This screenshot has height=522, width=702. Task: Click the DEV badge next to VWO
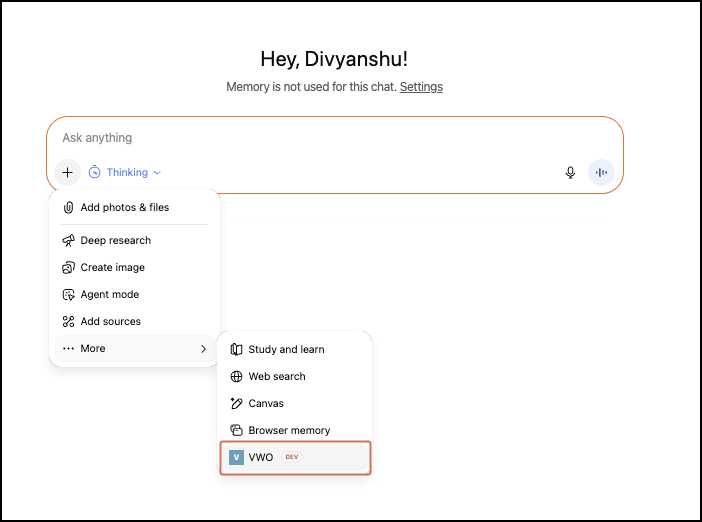point(291,457)
